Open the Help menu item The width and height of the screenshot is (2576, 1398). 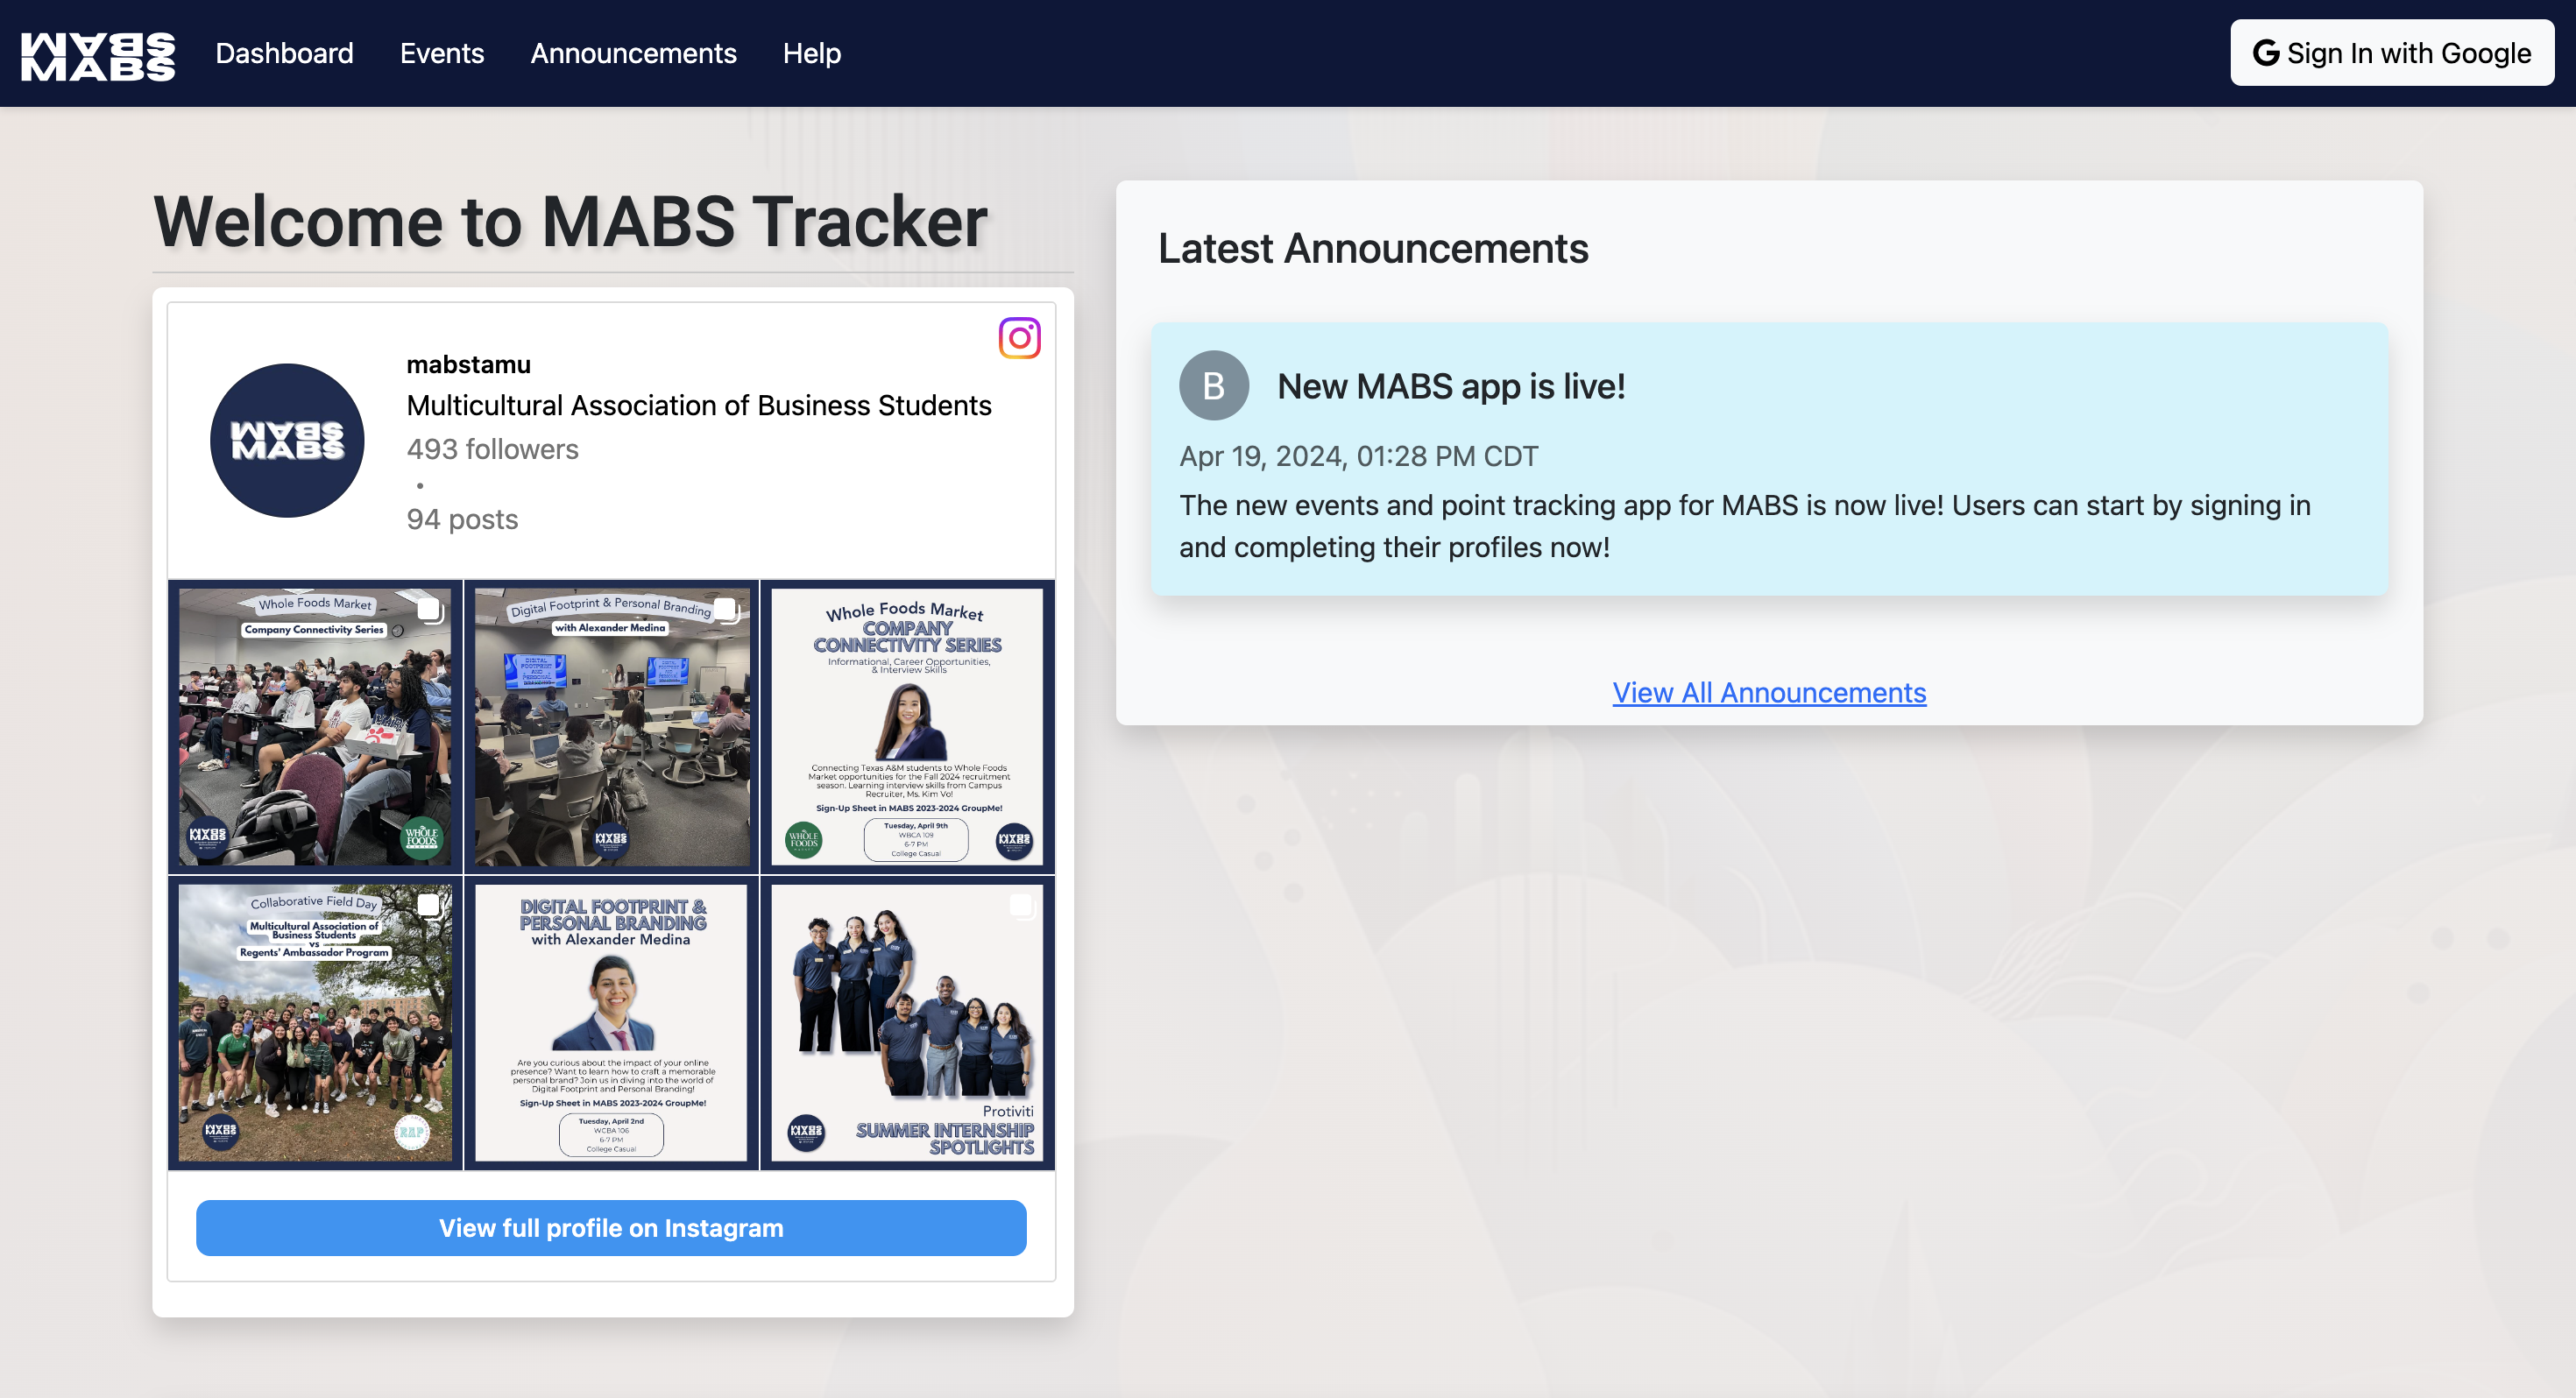click(811, 53)
